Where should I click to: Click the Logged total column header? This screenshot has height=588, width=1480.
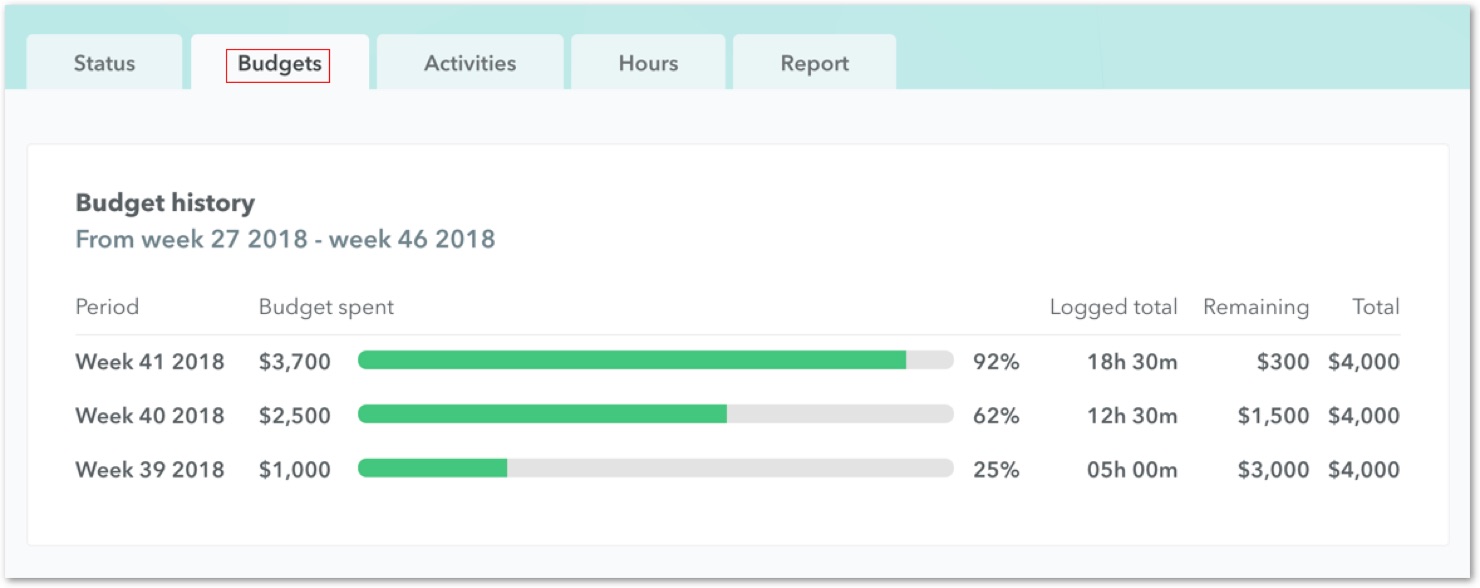coord(1113,307)
